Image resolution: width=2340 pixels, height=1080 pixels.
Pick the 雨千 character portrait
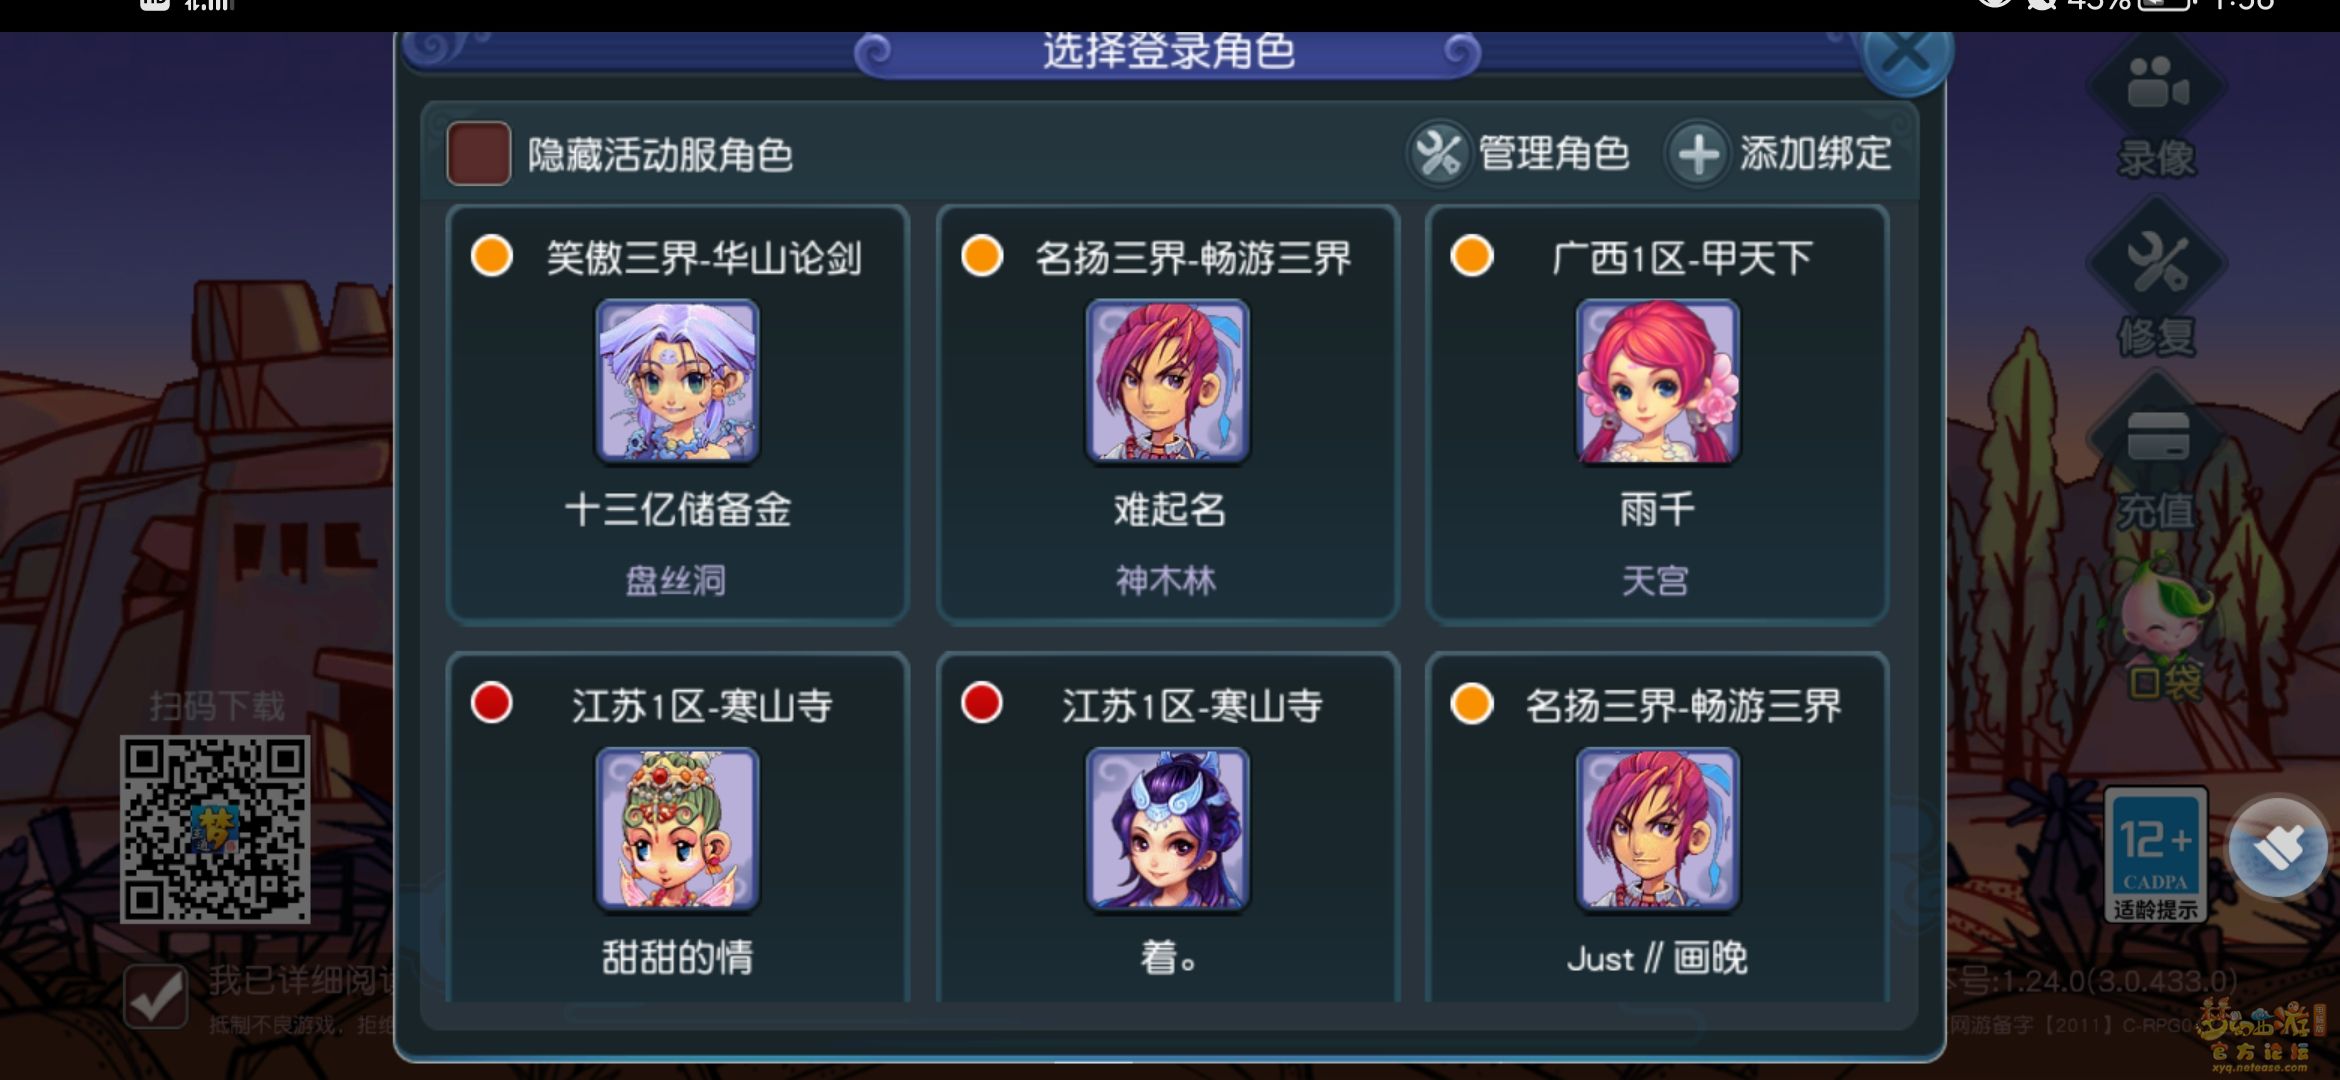tap(1658, 381)
